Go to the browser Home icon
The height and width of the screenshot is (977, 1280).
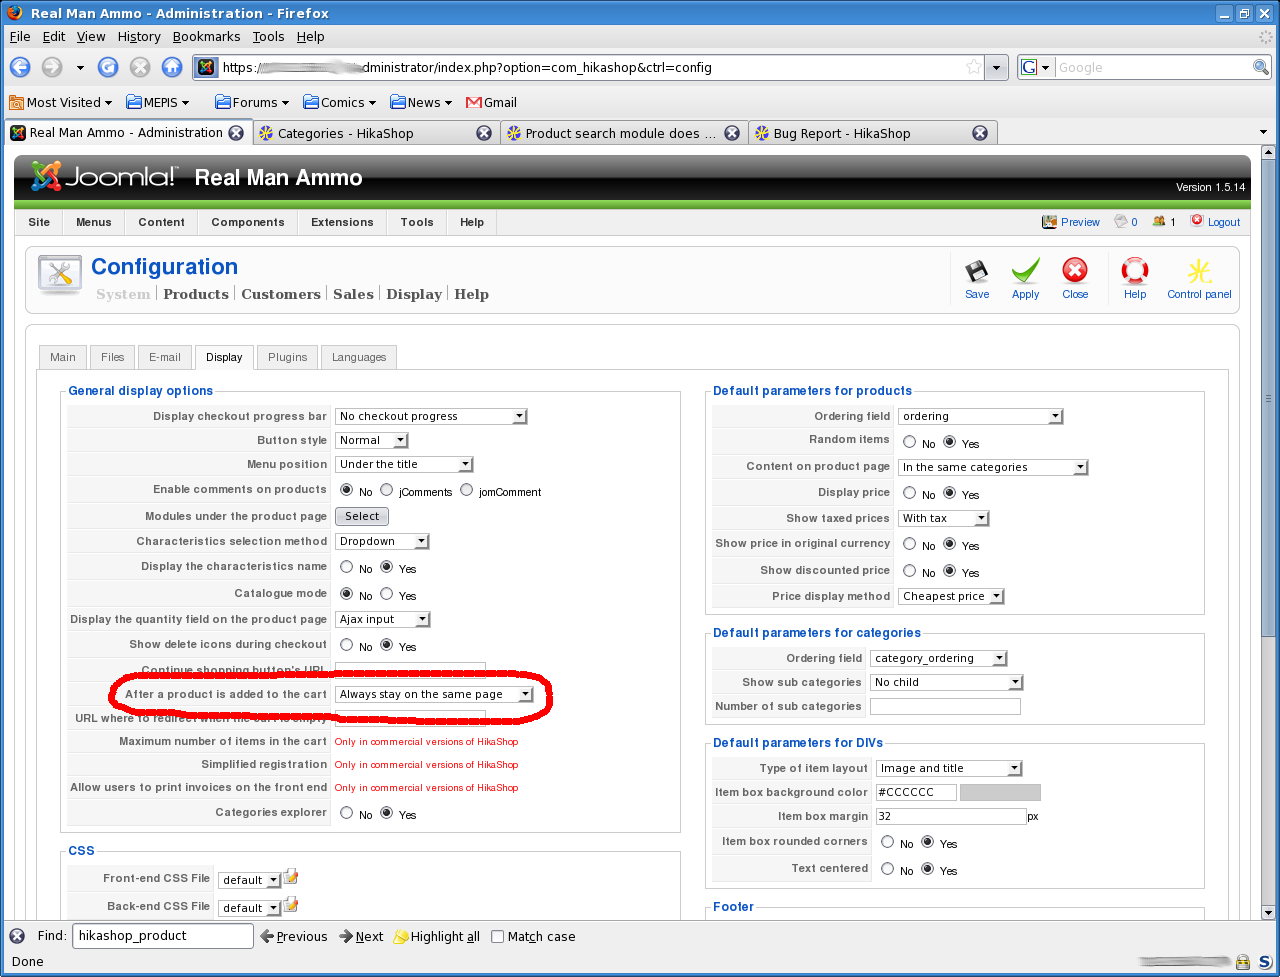tap(172, 67)
